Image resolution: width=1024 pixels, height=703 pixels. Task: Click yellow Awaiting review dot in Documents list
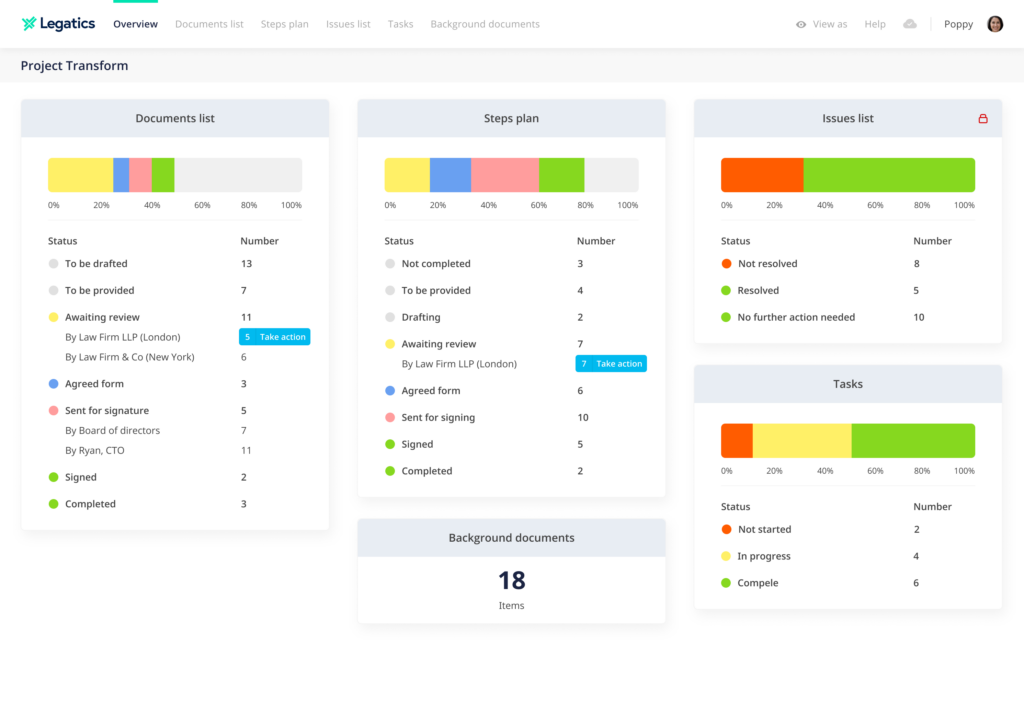click(x=53, y=317)
